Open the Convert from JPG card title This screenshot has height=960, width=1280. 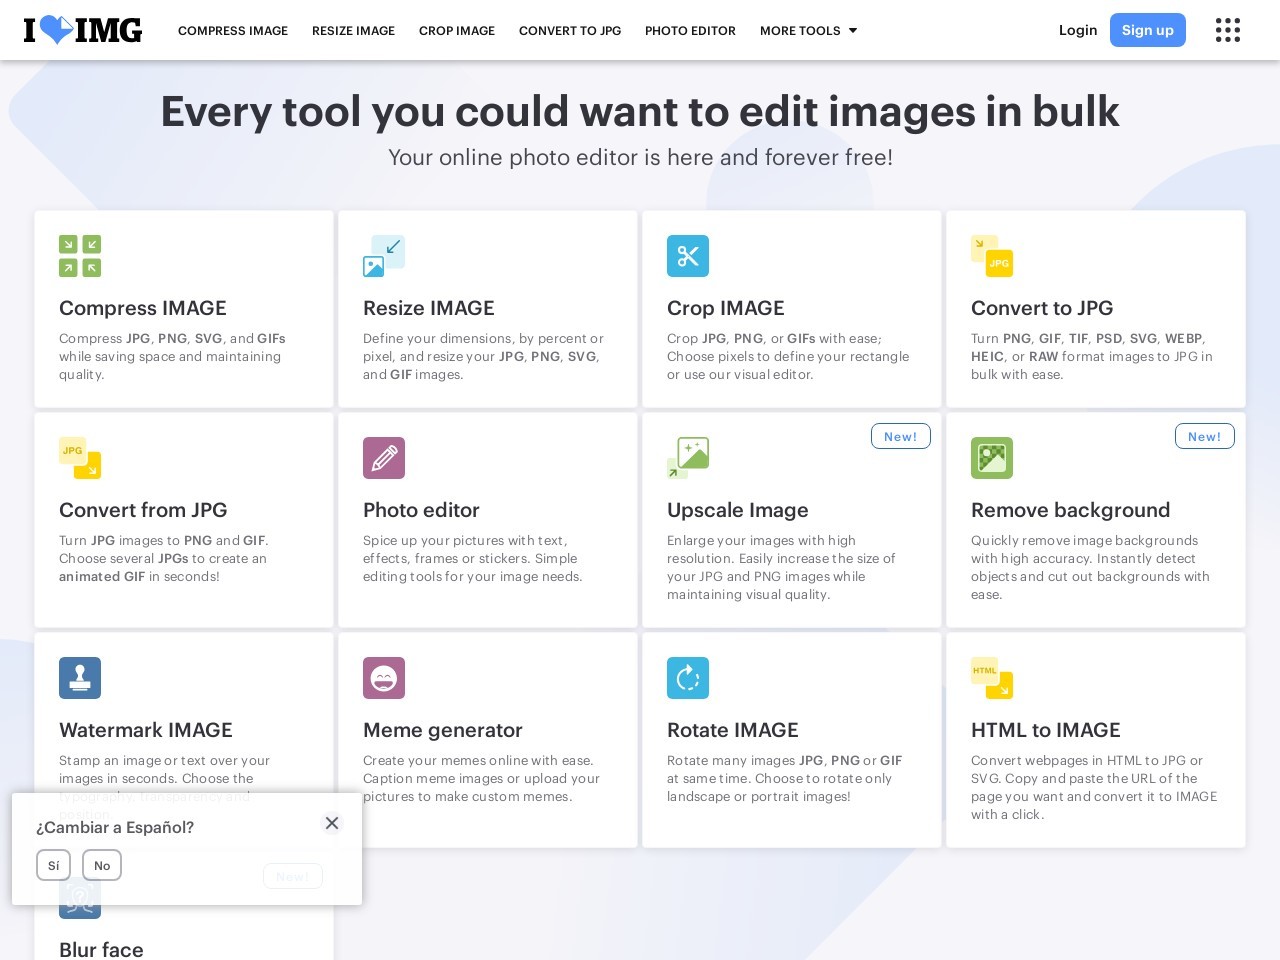pos(143,510)
